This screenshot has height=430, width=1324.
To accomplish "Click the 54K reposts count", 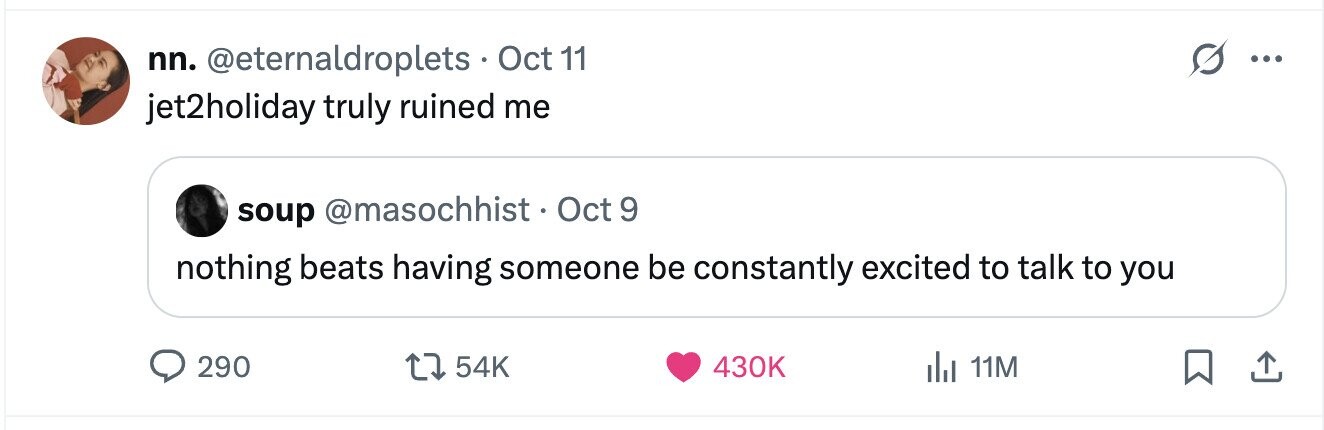I will click(x=482, y=369).
